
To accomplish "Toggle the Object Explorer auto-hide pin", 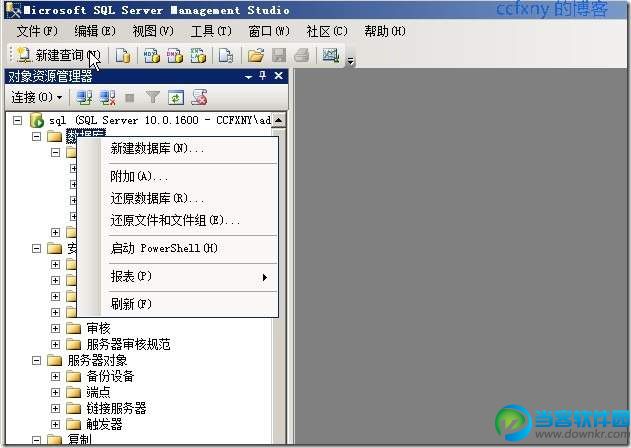I will [x=263, y=75].
